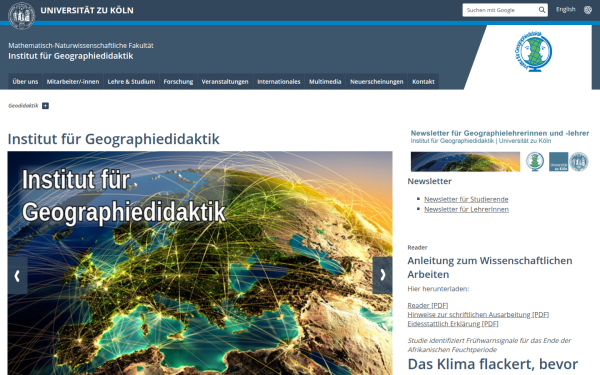Open the Lehre & Studium menu
Image resolution: width=600 pixels, height=375 pixels.
131,82
